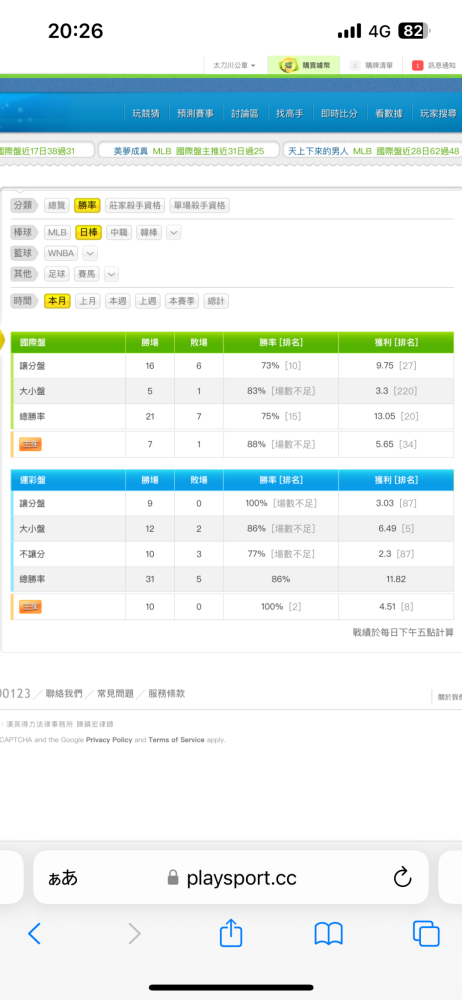Choose the 足球 sport filter
Image resolution: width=462 pixels, height=1000 pixels.
(x=57, y=274)
